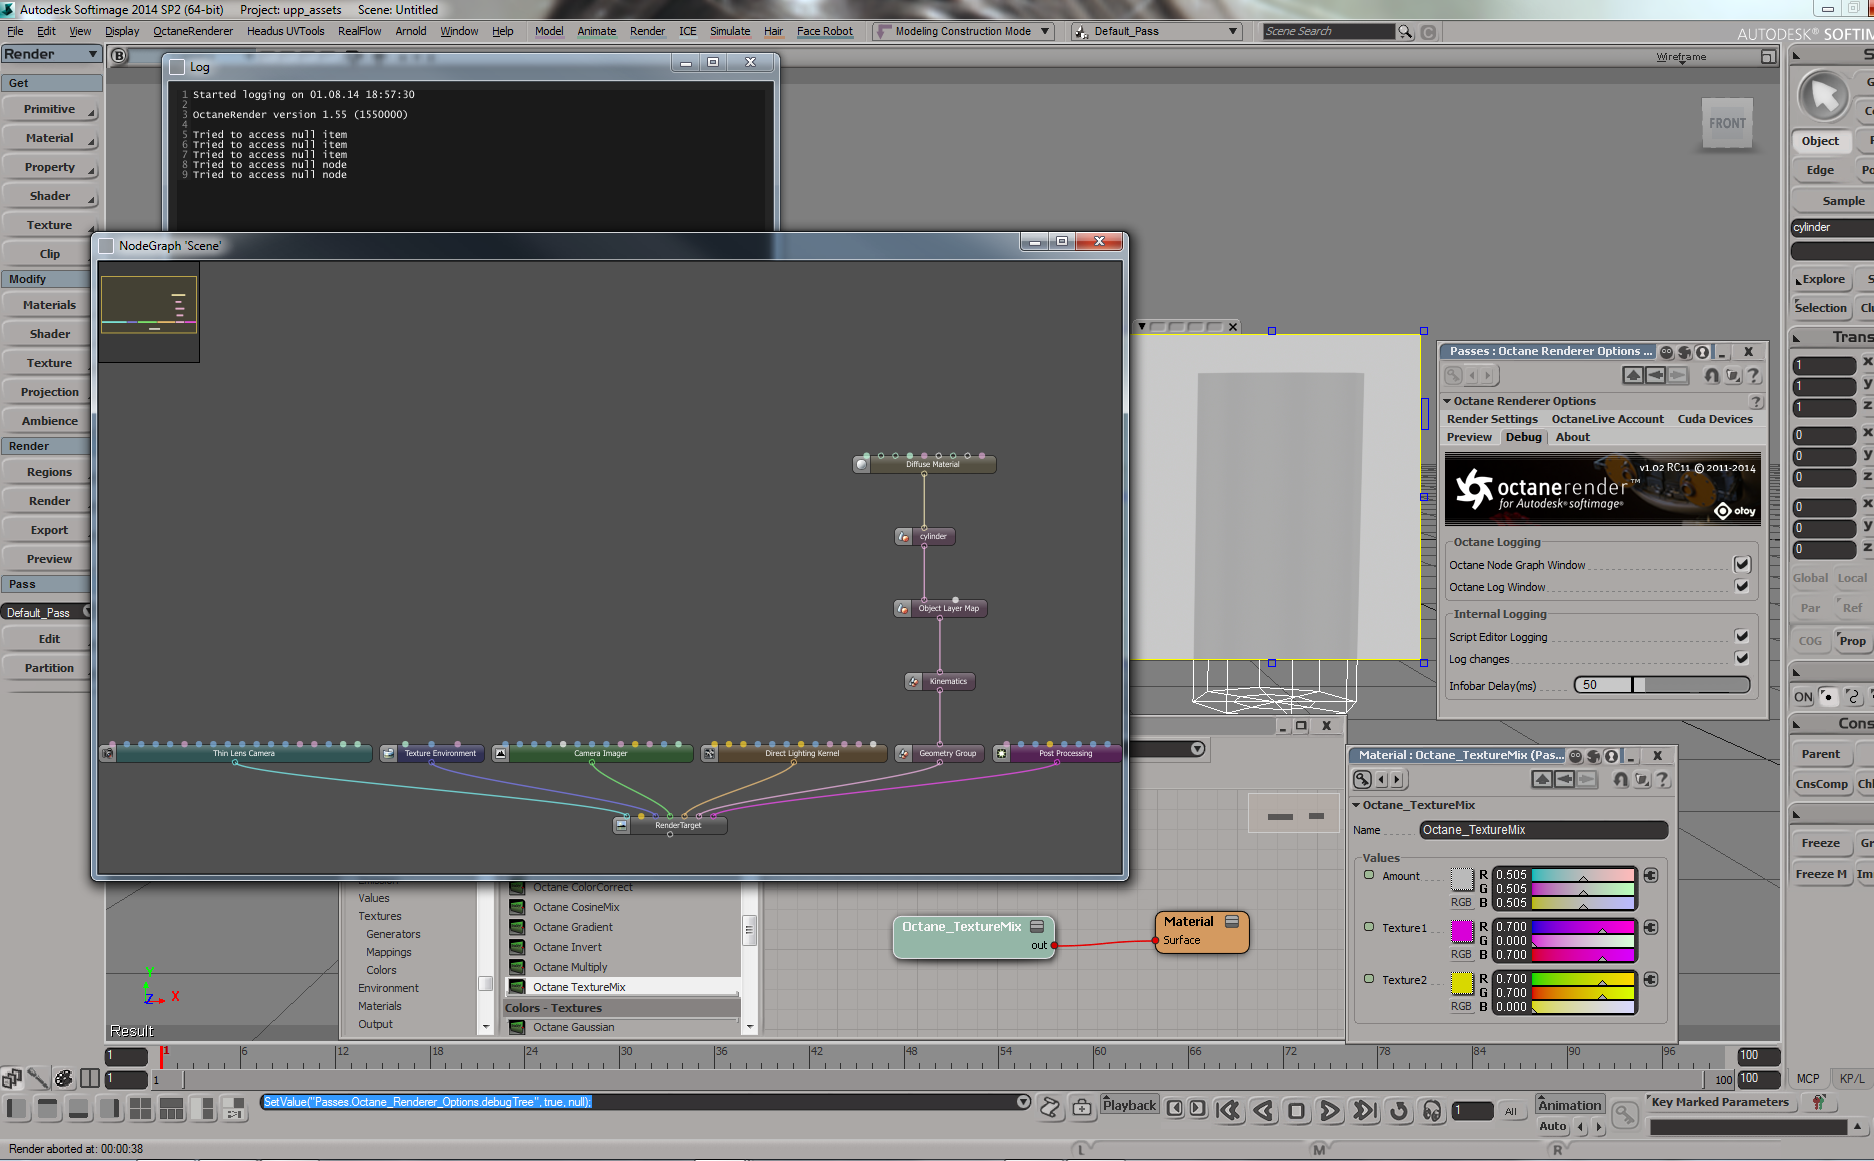This screenshot has height=1161, width=1874.
Task: Toggle Octane Log Window checkbox
Action: (1742, 587)
